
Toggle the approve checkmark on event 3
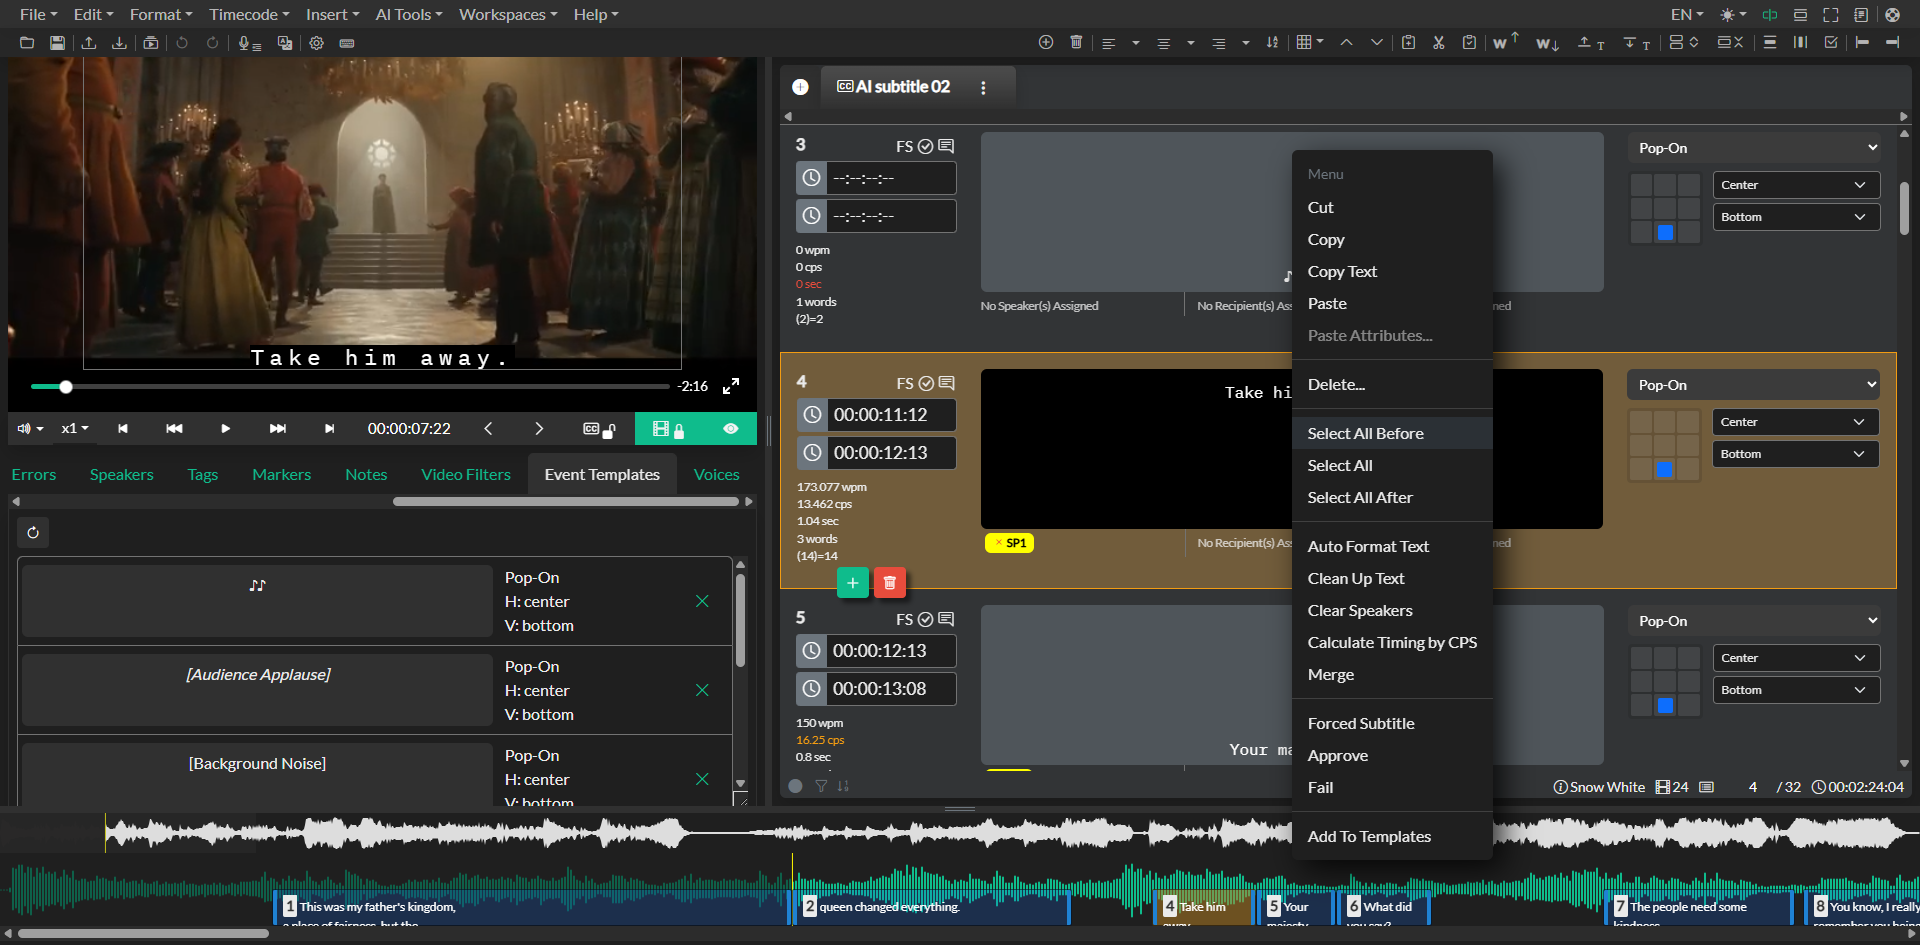(926, 146)
